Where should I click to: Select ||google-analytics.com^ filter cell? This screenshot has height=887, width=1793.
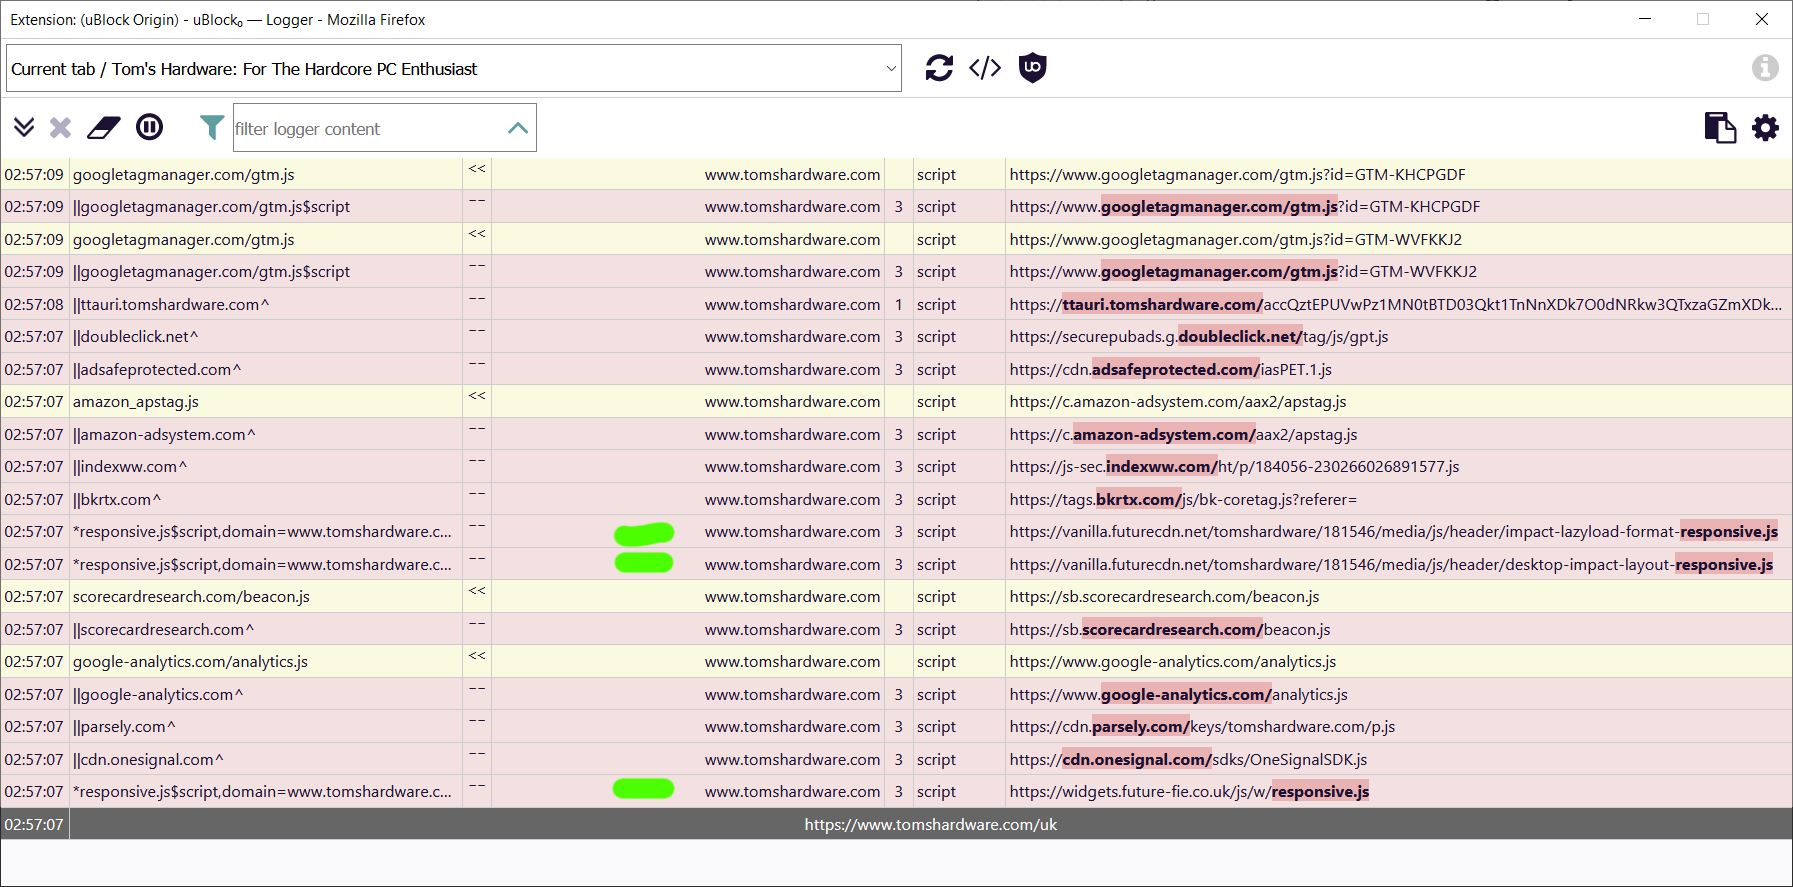pyautogui.click(x=266, y=695)
